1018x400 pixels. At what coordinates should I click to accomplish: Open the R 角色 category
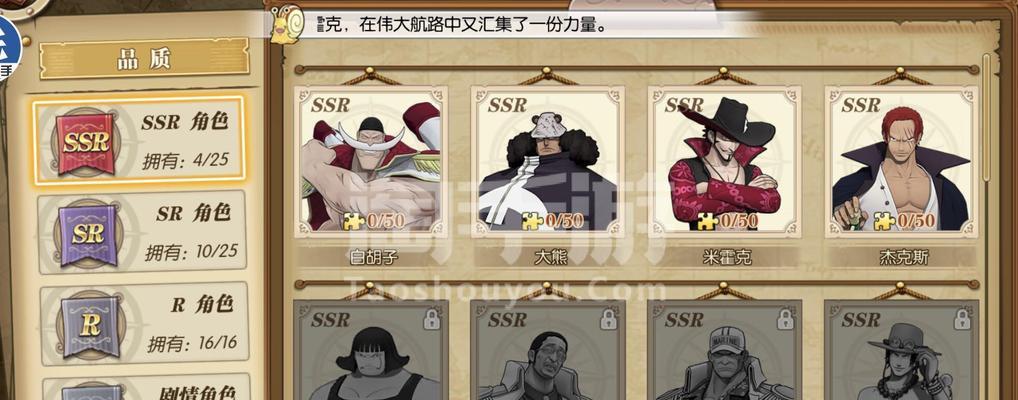(x=144, y=323)
